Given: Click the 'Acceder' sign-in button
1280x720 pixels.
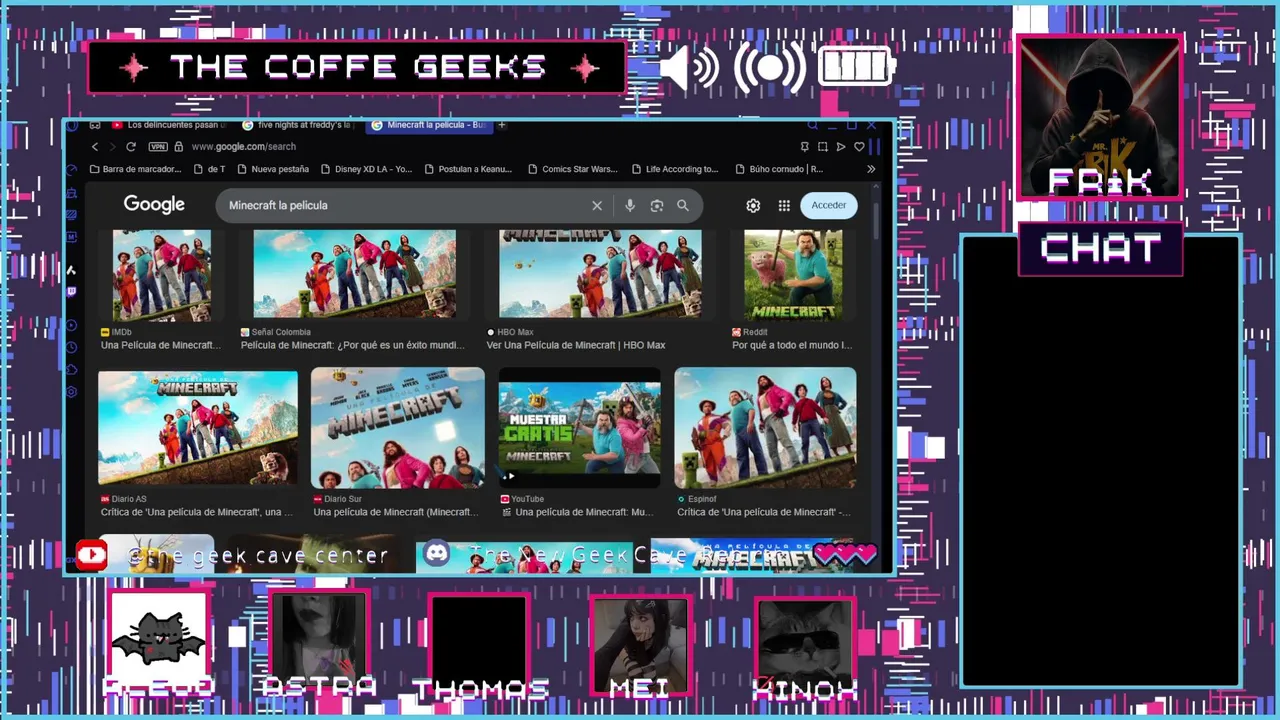Looking at the screenshot, I should tap(829, 205).
